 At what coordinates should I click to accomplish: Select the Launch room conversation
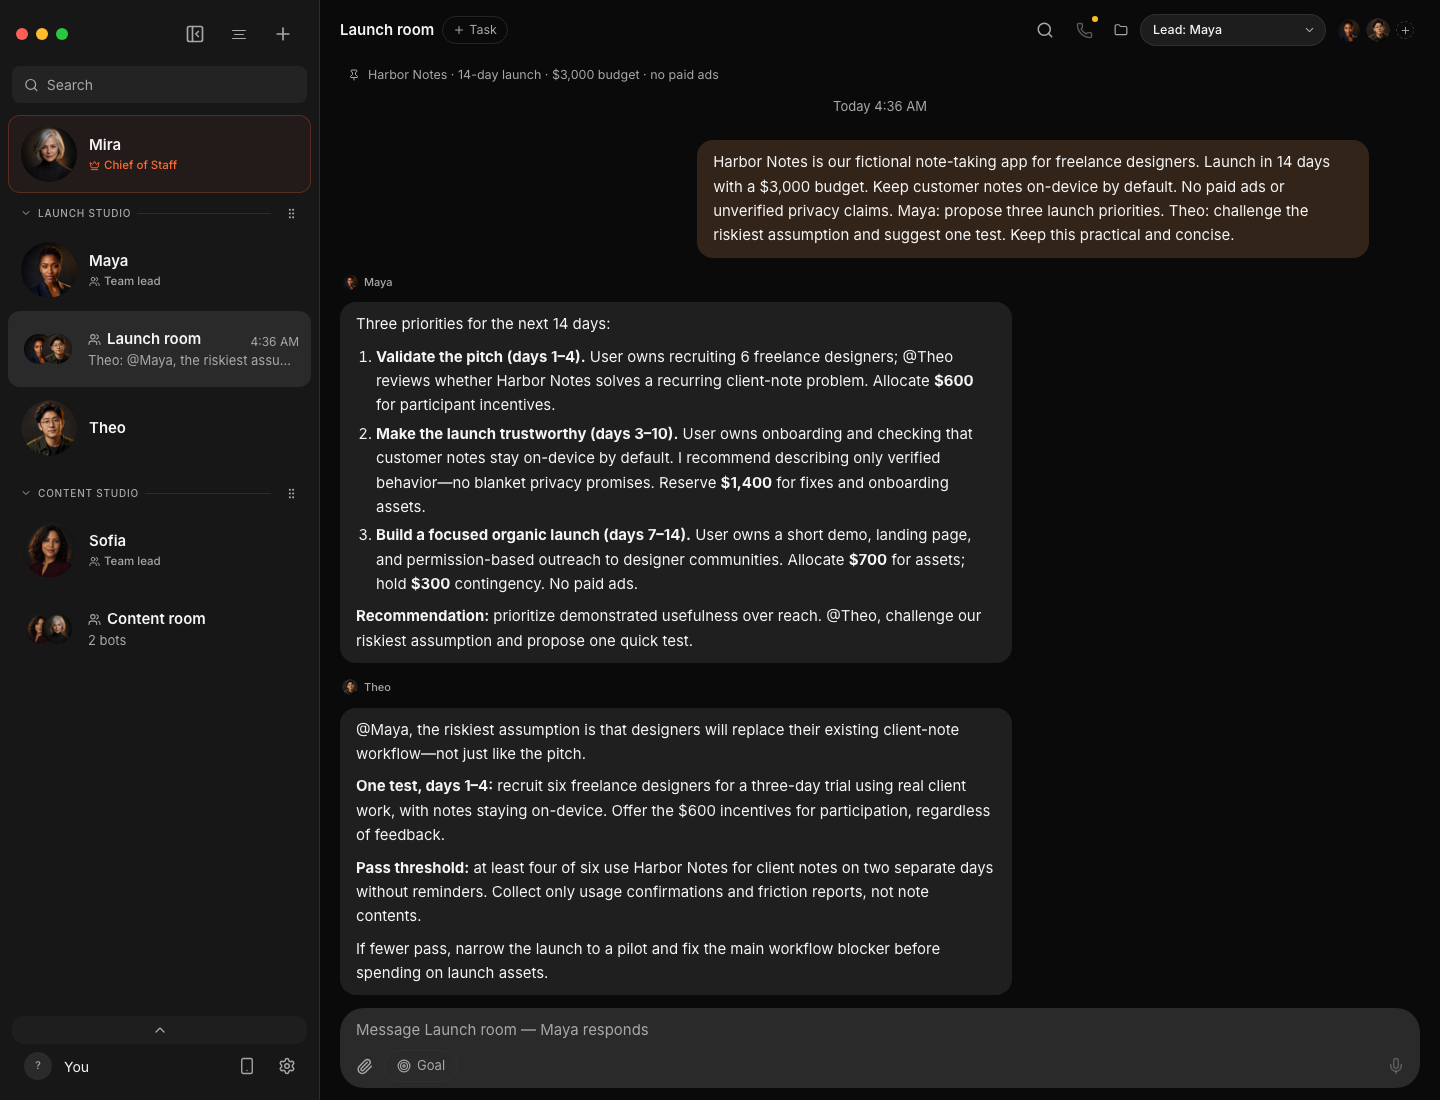point(159,349)
